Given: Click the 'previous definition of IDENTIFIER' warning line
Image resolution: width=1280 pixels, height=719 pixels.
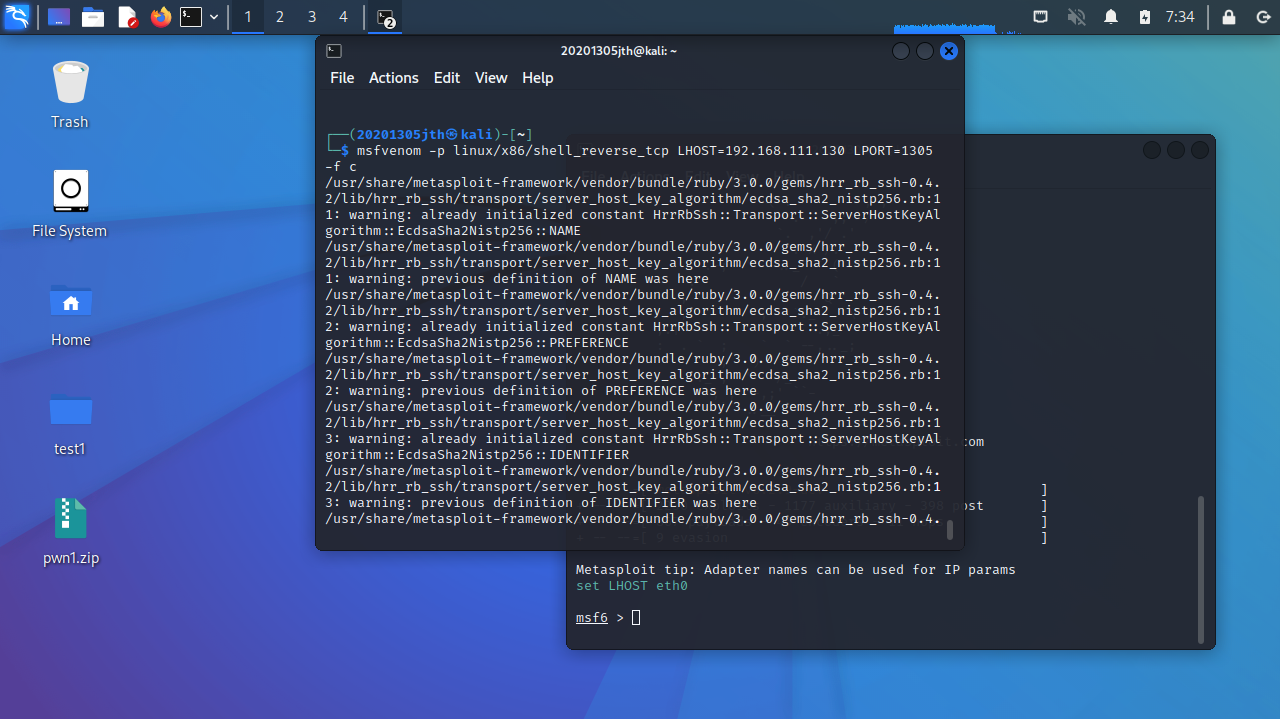Looking at the screenshot, I should (541, 503).
